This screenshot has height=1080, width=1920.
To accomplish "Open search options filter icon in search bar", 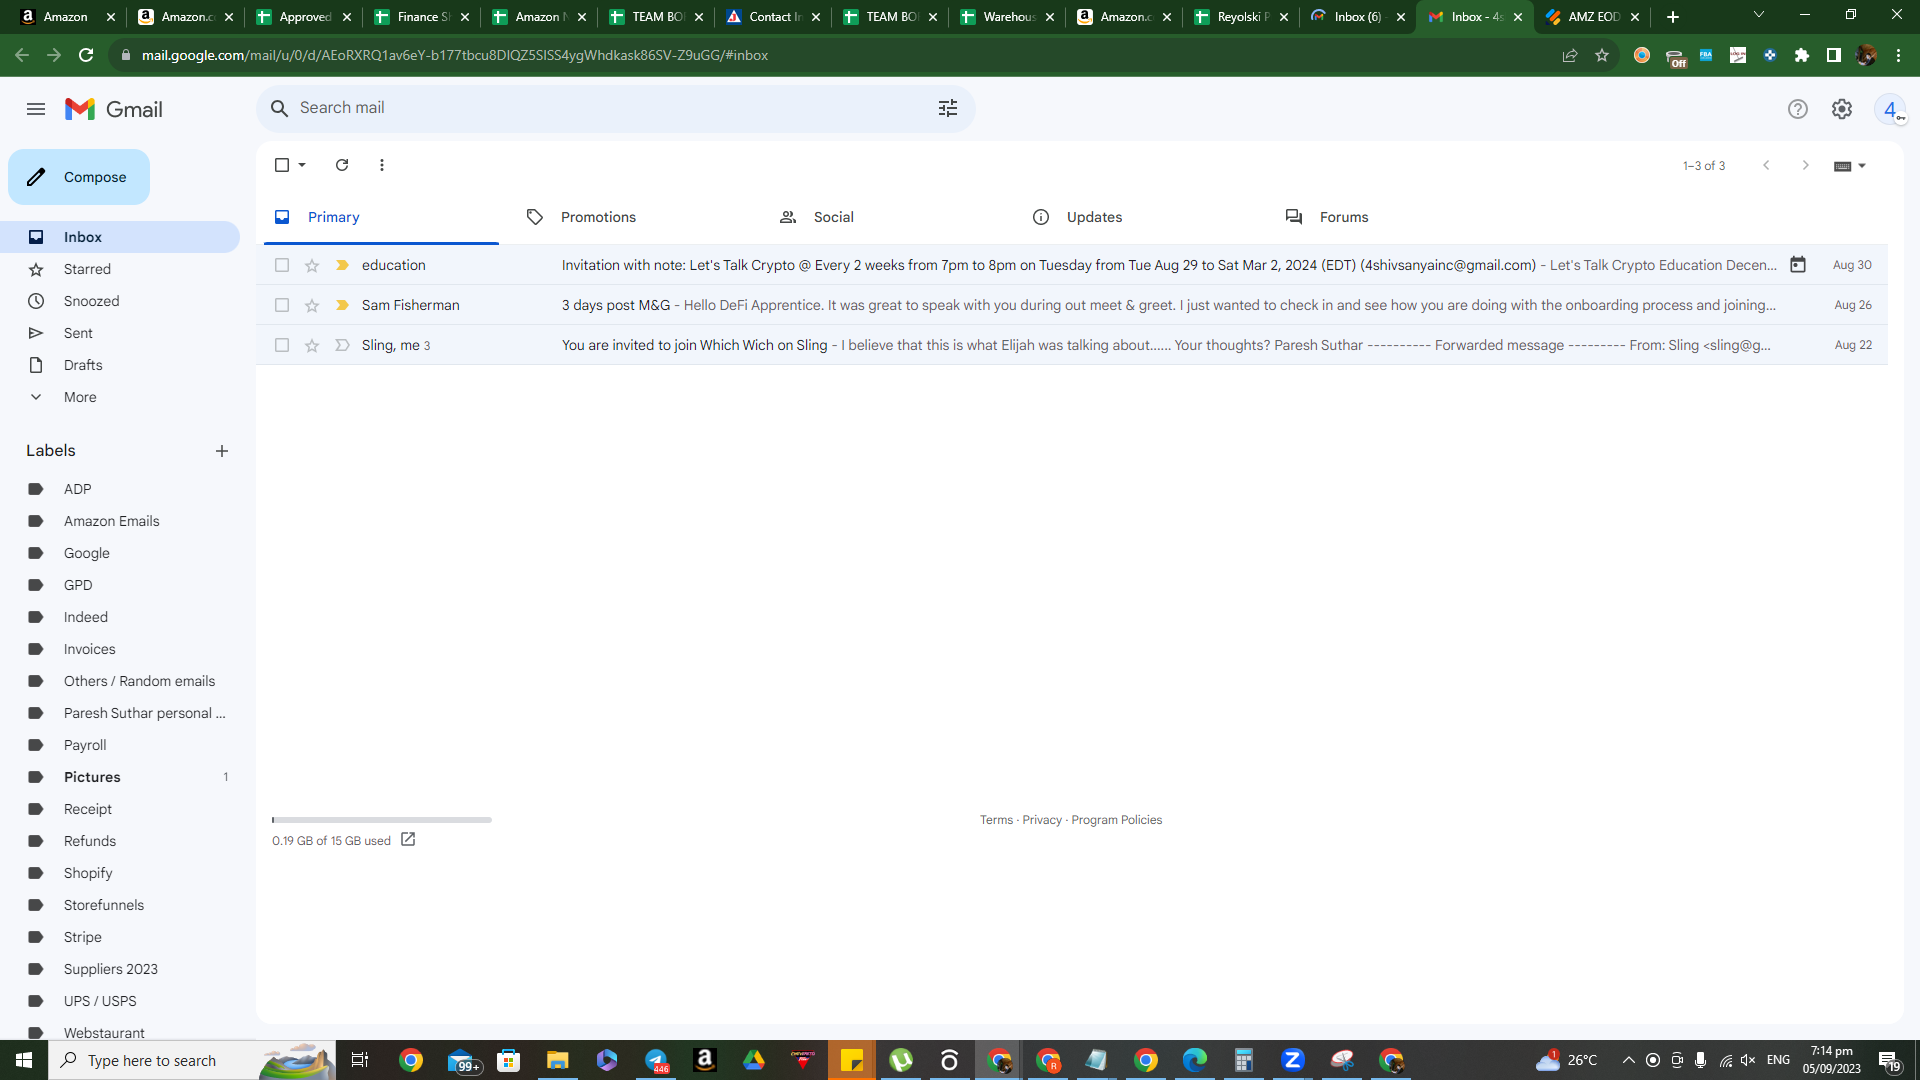I will click(948, 108).
